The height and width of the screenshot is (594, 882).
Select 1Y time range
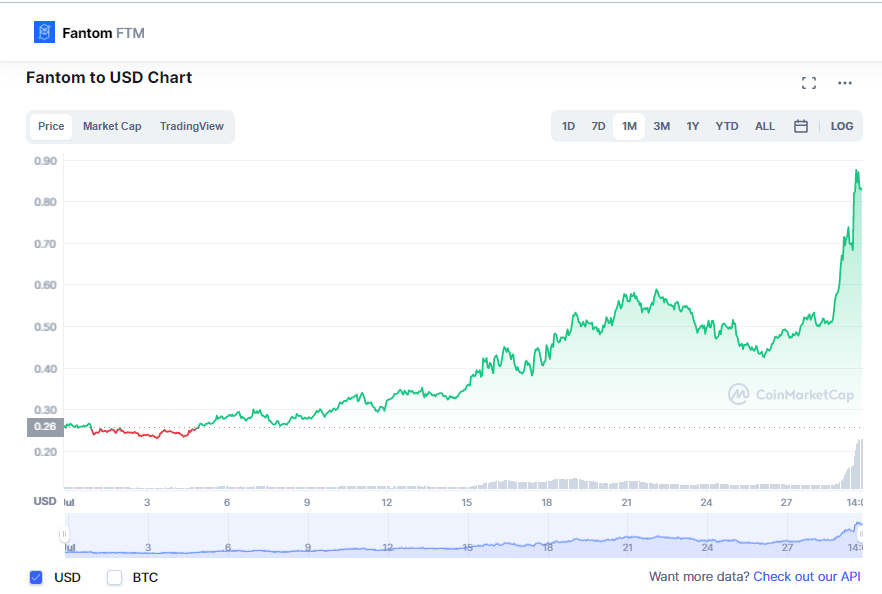692,126
